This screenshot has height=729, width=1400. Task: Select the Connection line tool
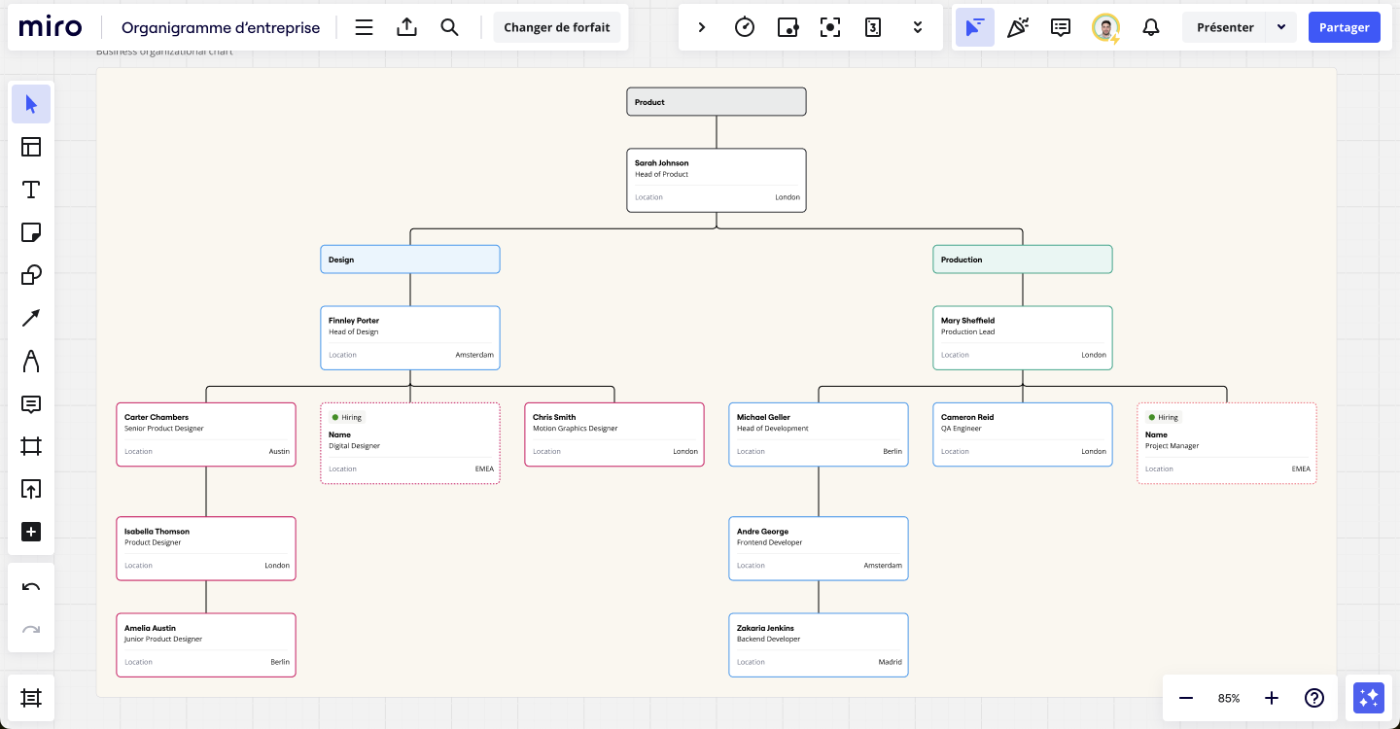coord(31,317)
